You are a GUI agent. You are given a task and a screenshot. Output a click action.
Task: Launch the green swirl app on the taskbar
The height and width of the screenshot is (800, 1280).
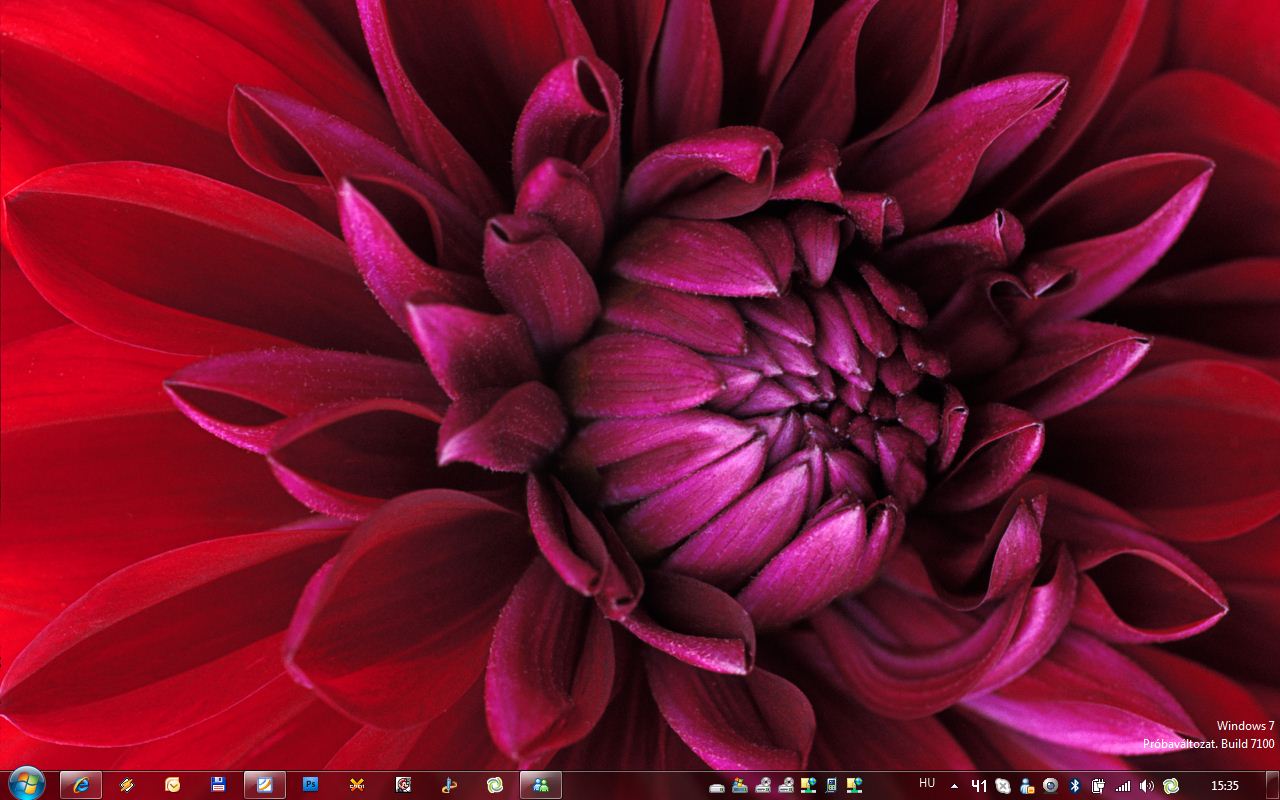point(495,785)
